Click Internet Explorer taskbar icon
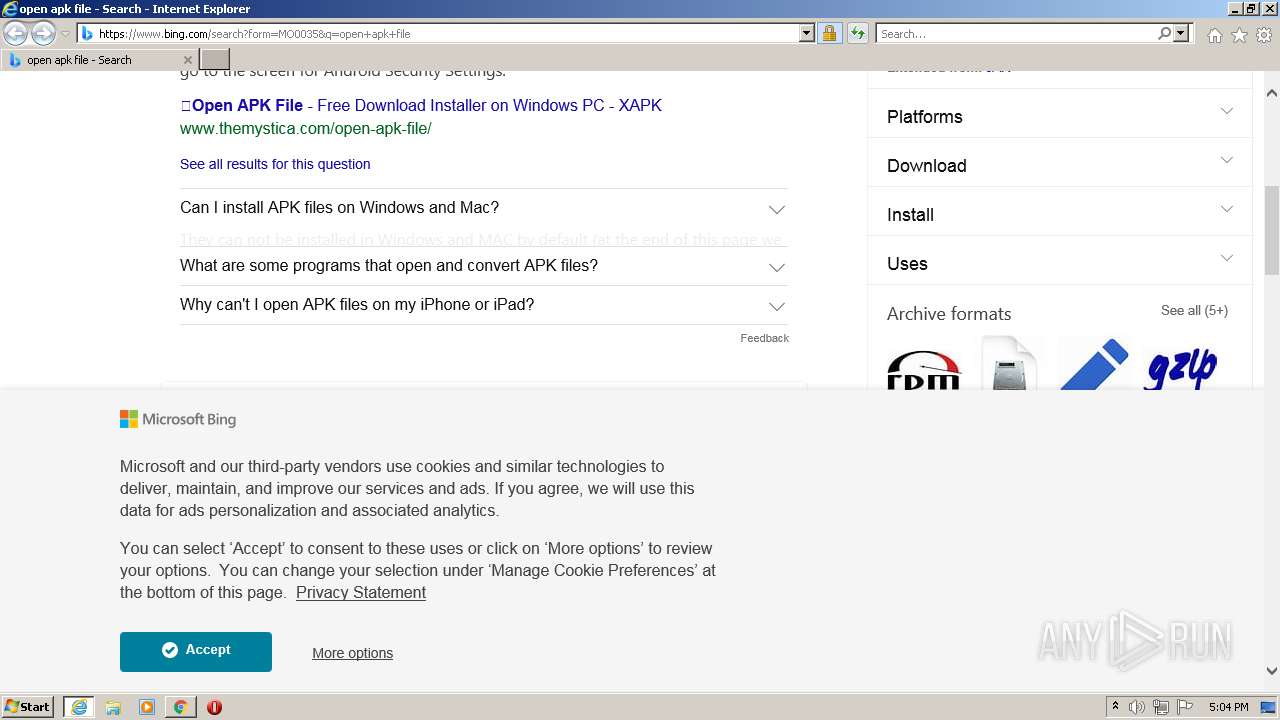 79,707
